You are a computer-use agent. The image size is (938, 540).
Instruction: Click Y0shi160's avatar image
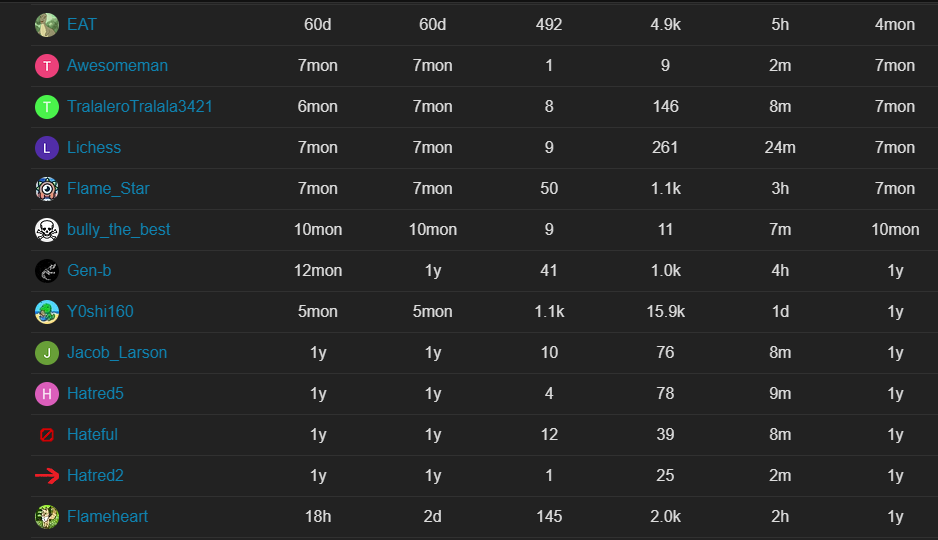[46, 312]
